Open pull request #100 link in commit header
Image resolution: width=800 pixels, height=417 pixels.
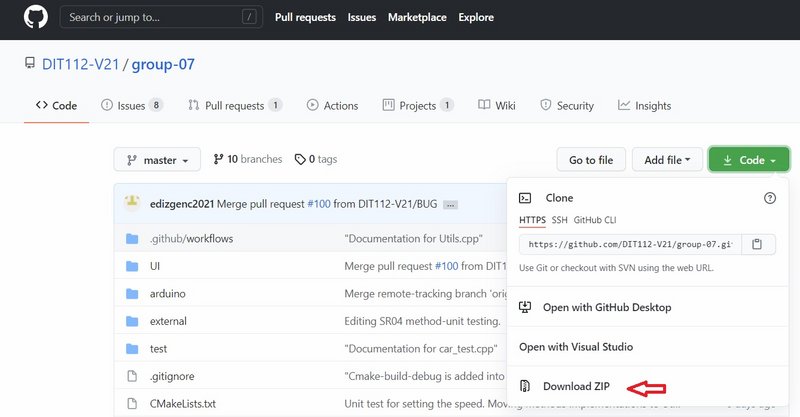(x=319, y=204)
